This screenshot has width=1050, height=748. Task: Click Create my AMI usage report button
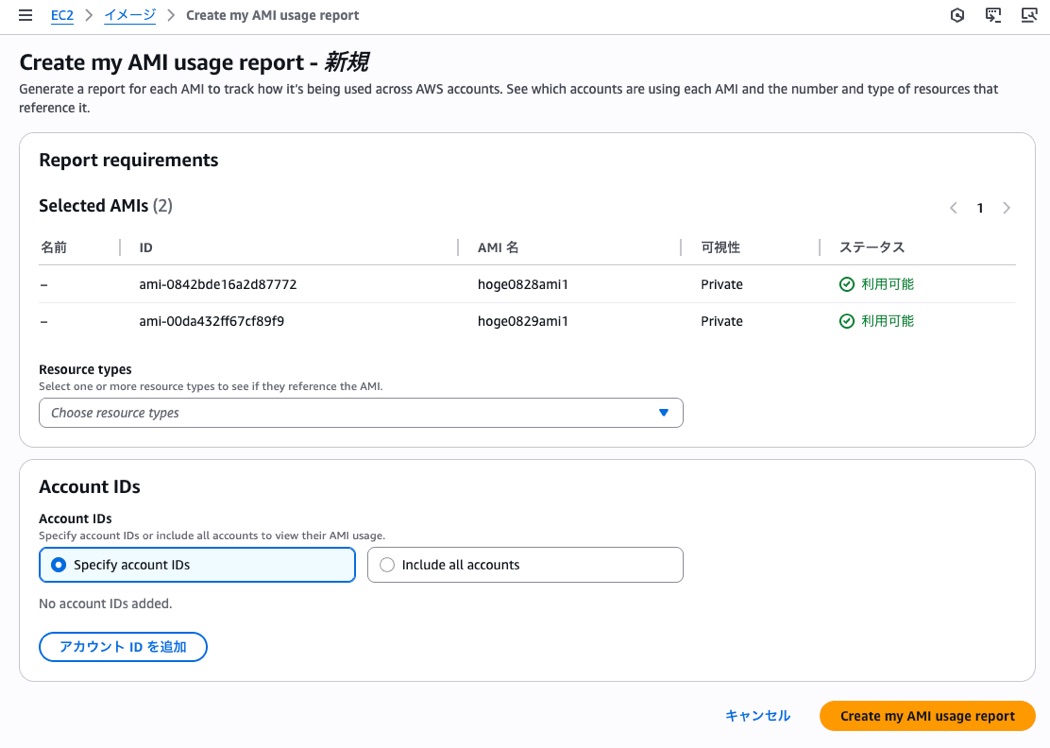927,716
